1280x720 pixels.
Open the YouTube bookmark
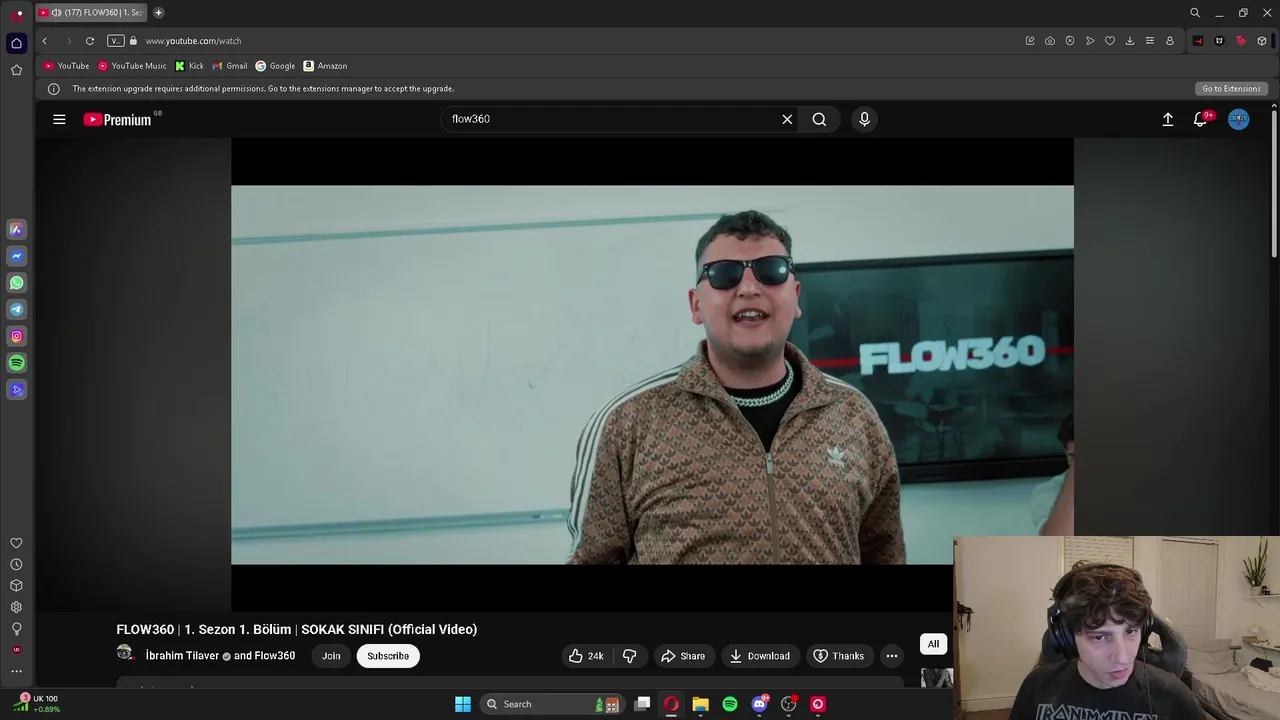[67, 66]
